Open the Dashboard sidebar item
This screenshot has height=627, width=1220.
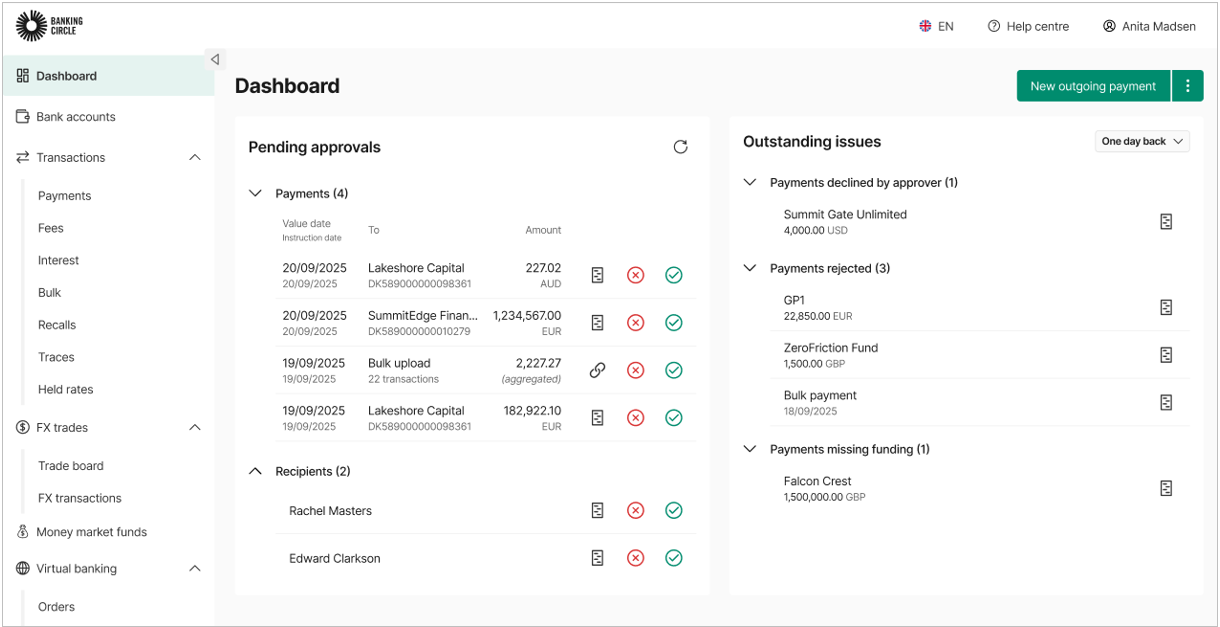coord(108,76)
